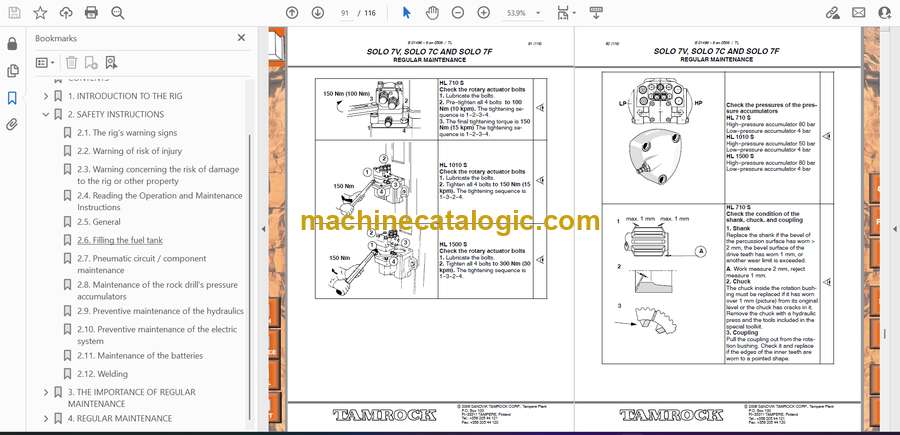
Task: Open bookmark 1. INTRODUCTION TO THE RIG
Action: click(125, 96)
